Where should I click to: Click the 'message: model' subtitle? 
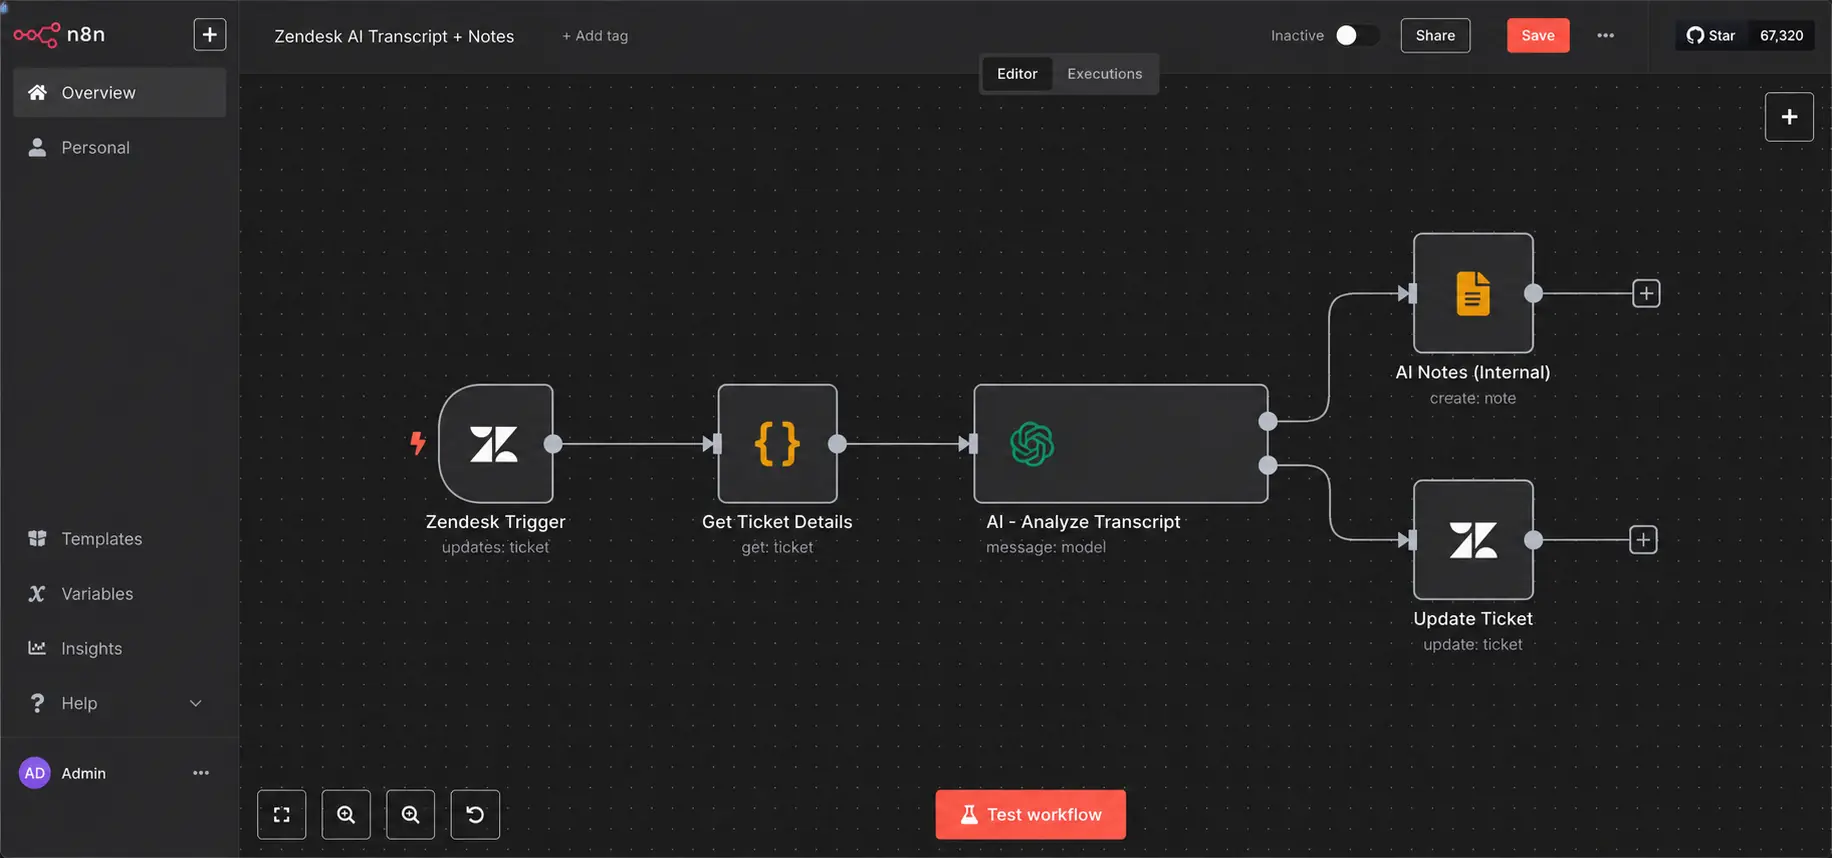[x=1046, y=548]
